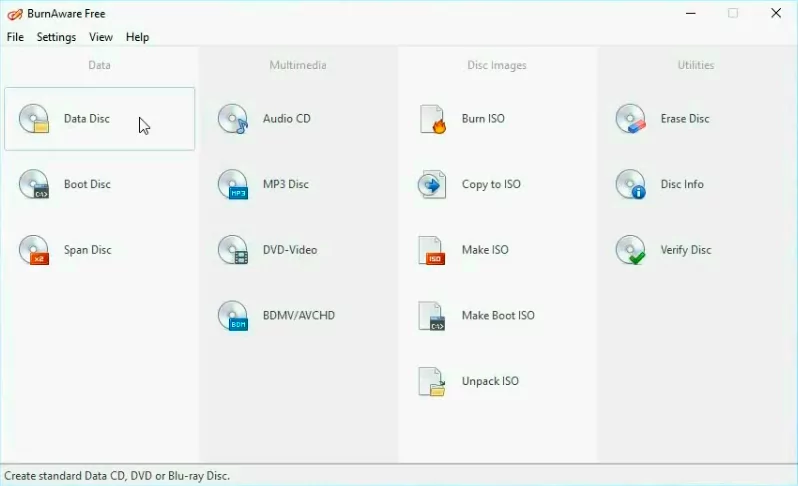Launch MP3 Disc via its label

point(286,184)
